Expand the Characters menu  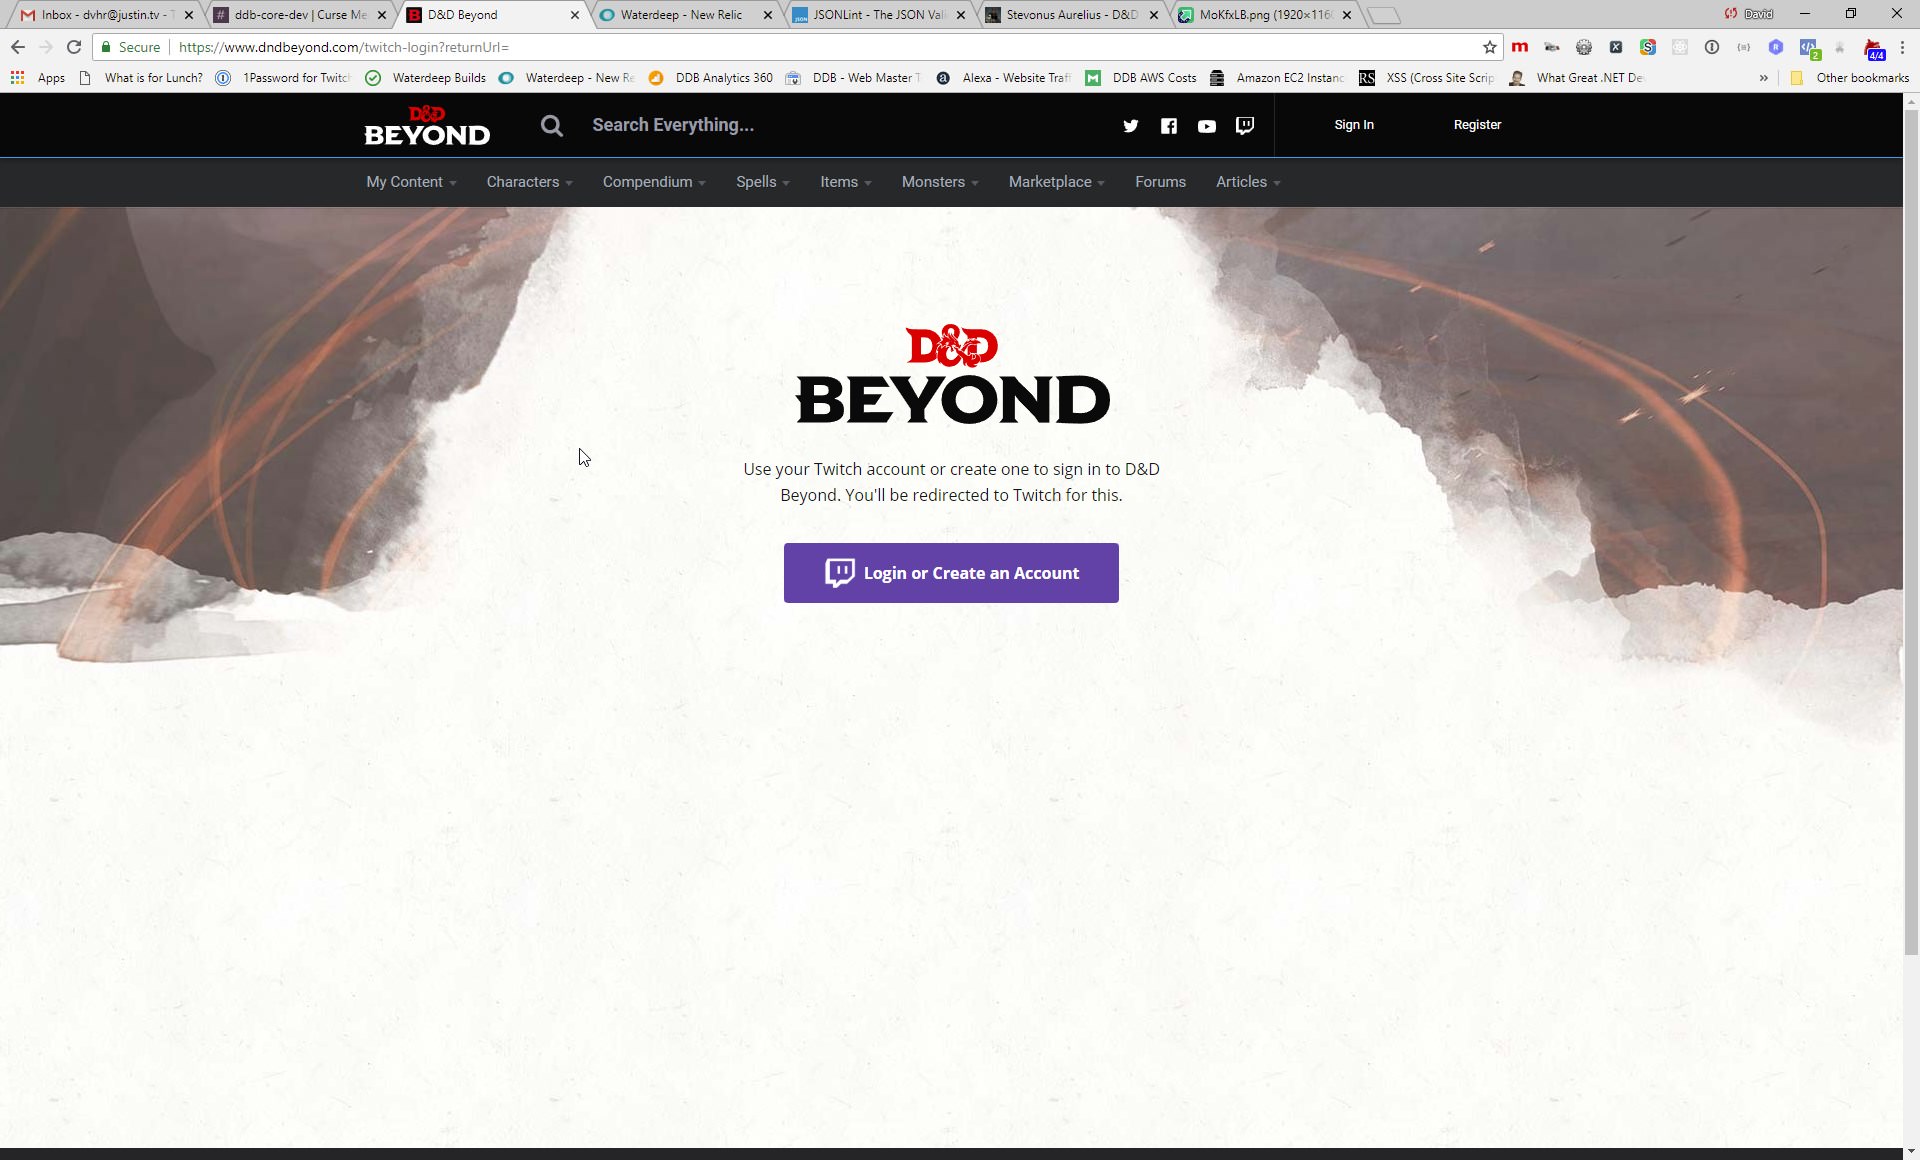pos(529,182)
